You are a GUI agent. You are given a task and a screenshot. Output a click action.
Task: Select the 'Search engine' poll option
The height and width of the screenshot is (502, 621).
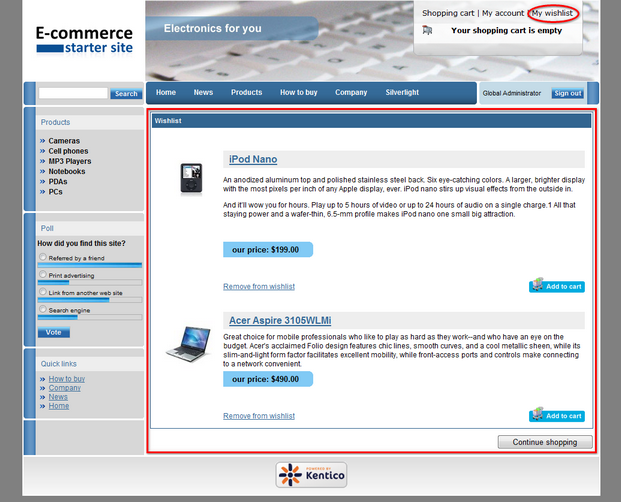coord(43,310)
